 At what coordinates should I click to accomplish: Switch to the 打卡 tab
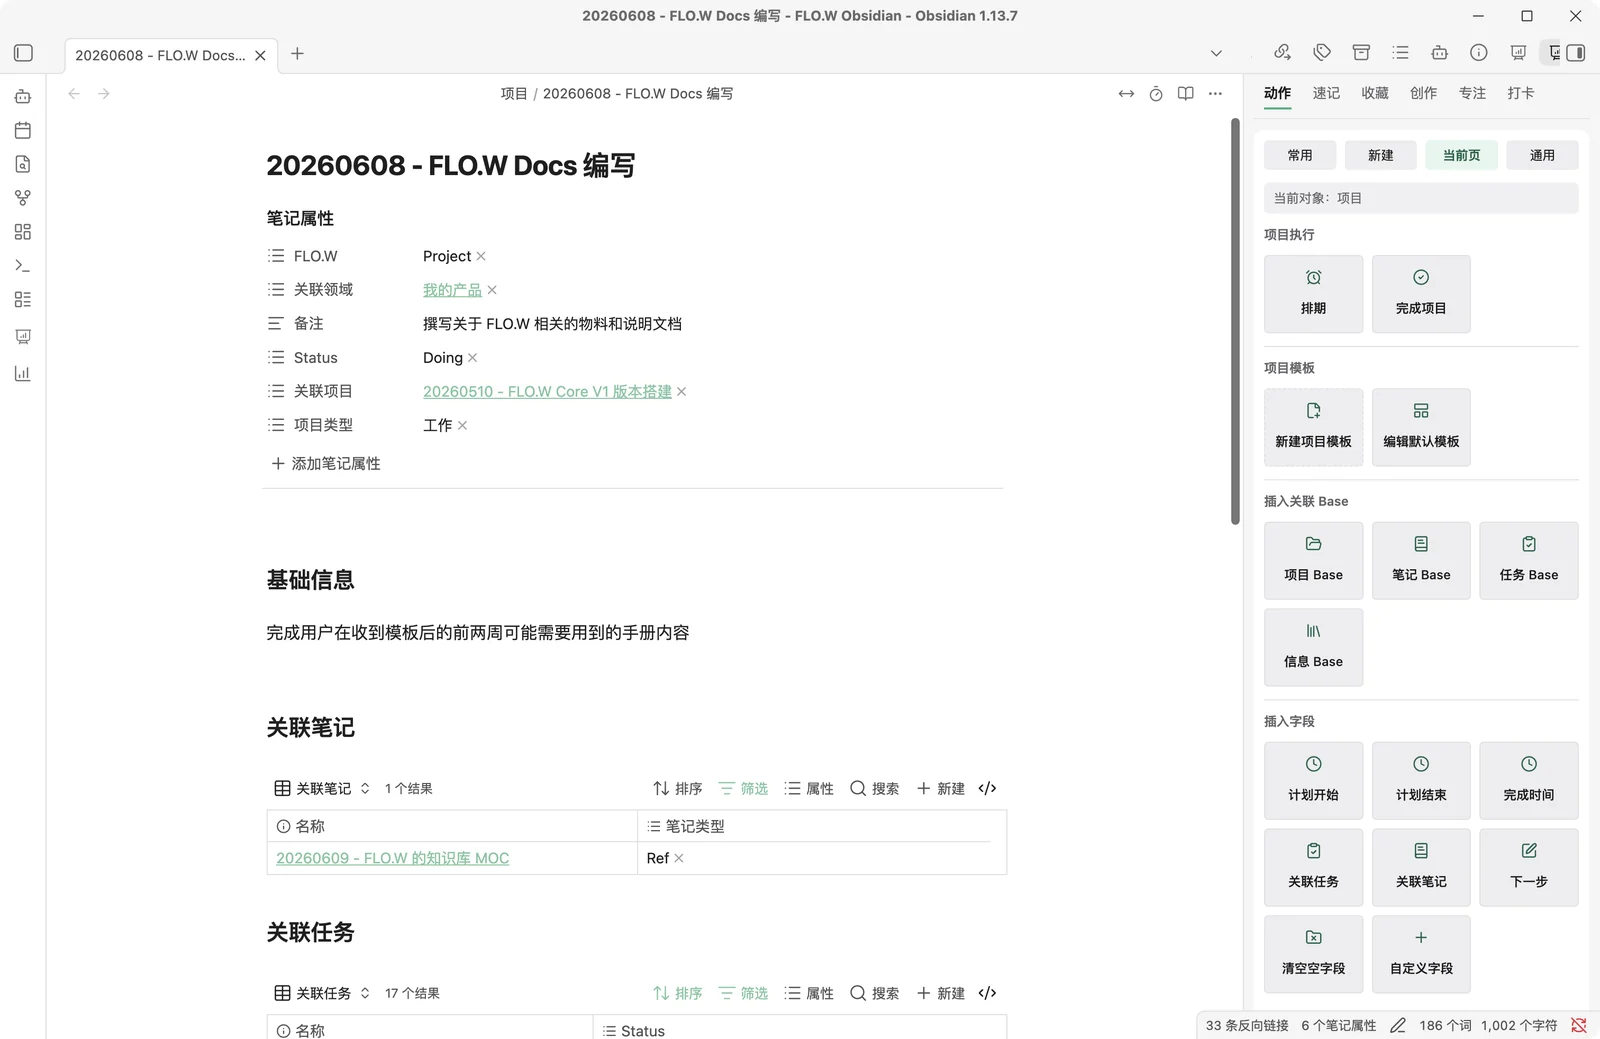[1521, 93]
